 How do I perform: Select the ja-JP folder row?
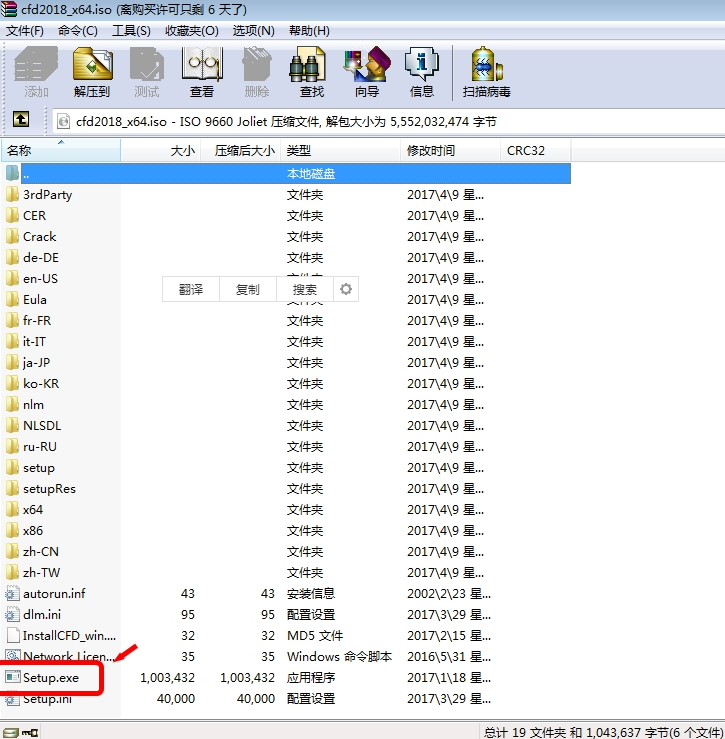(x=286, y=362)
